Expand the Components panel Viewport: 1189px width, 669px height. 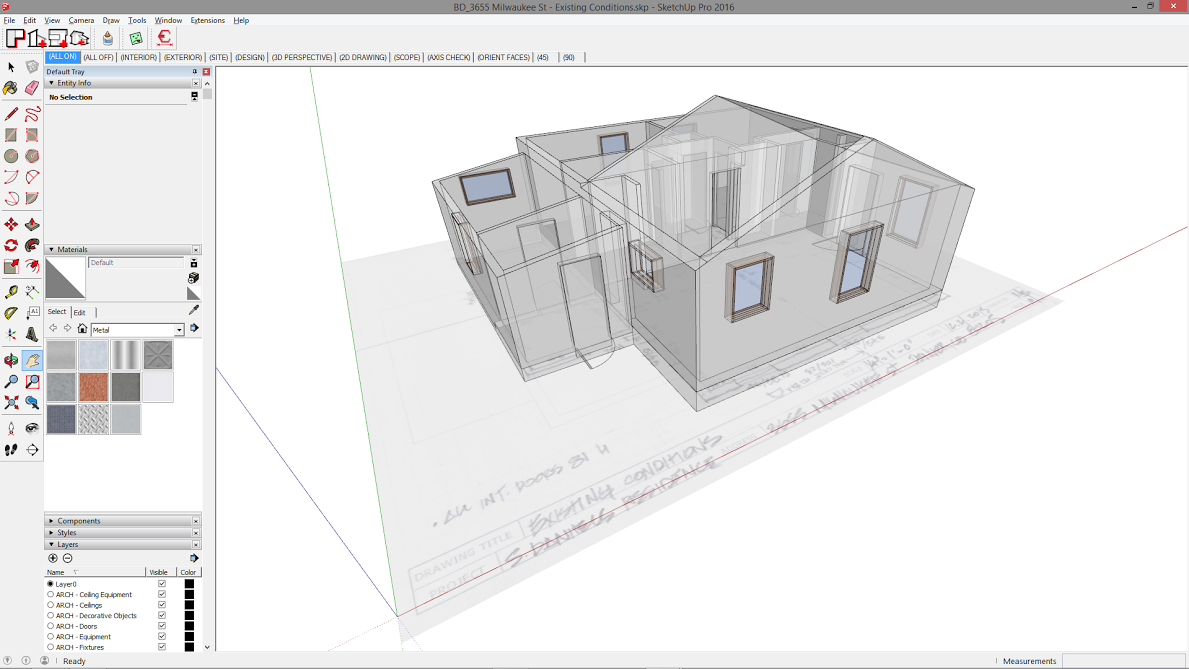point(52,521)
